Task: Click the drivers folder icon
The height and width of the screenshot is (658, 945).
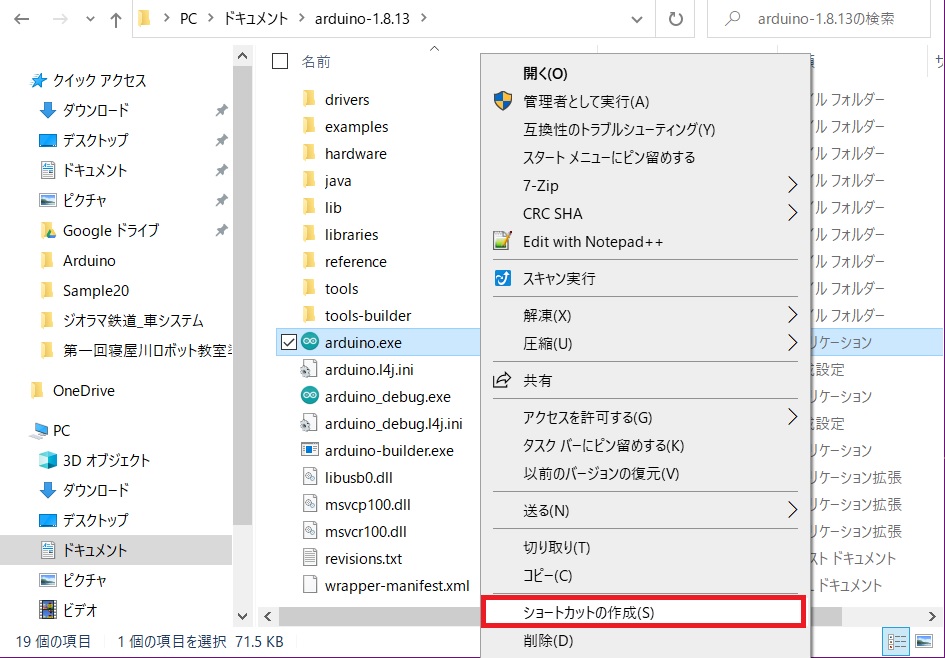Action: click(309, 98)
